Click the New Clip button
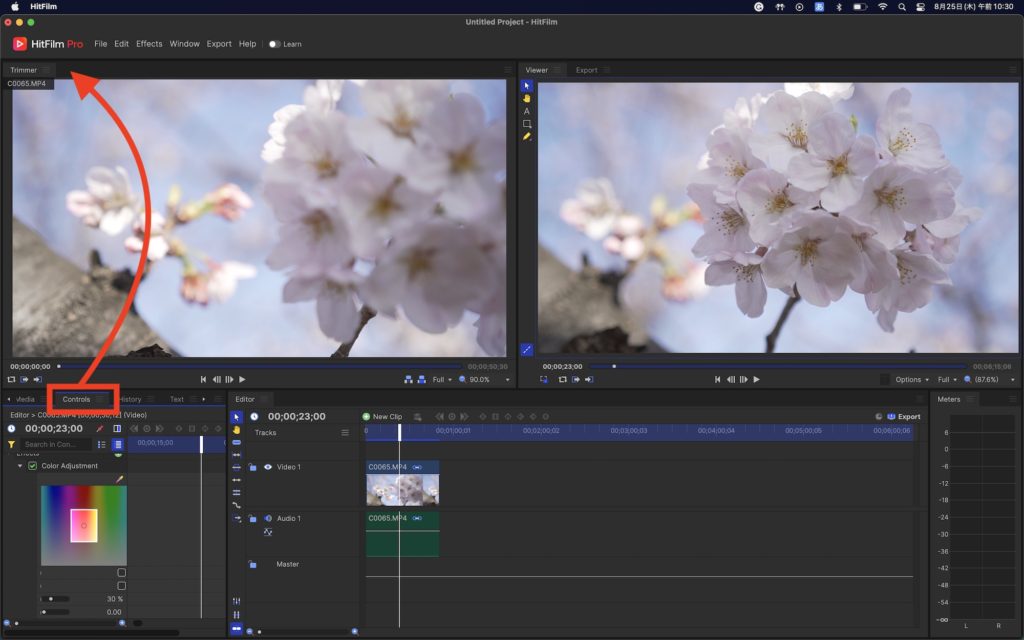 pos(382,416)
